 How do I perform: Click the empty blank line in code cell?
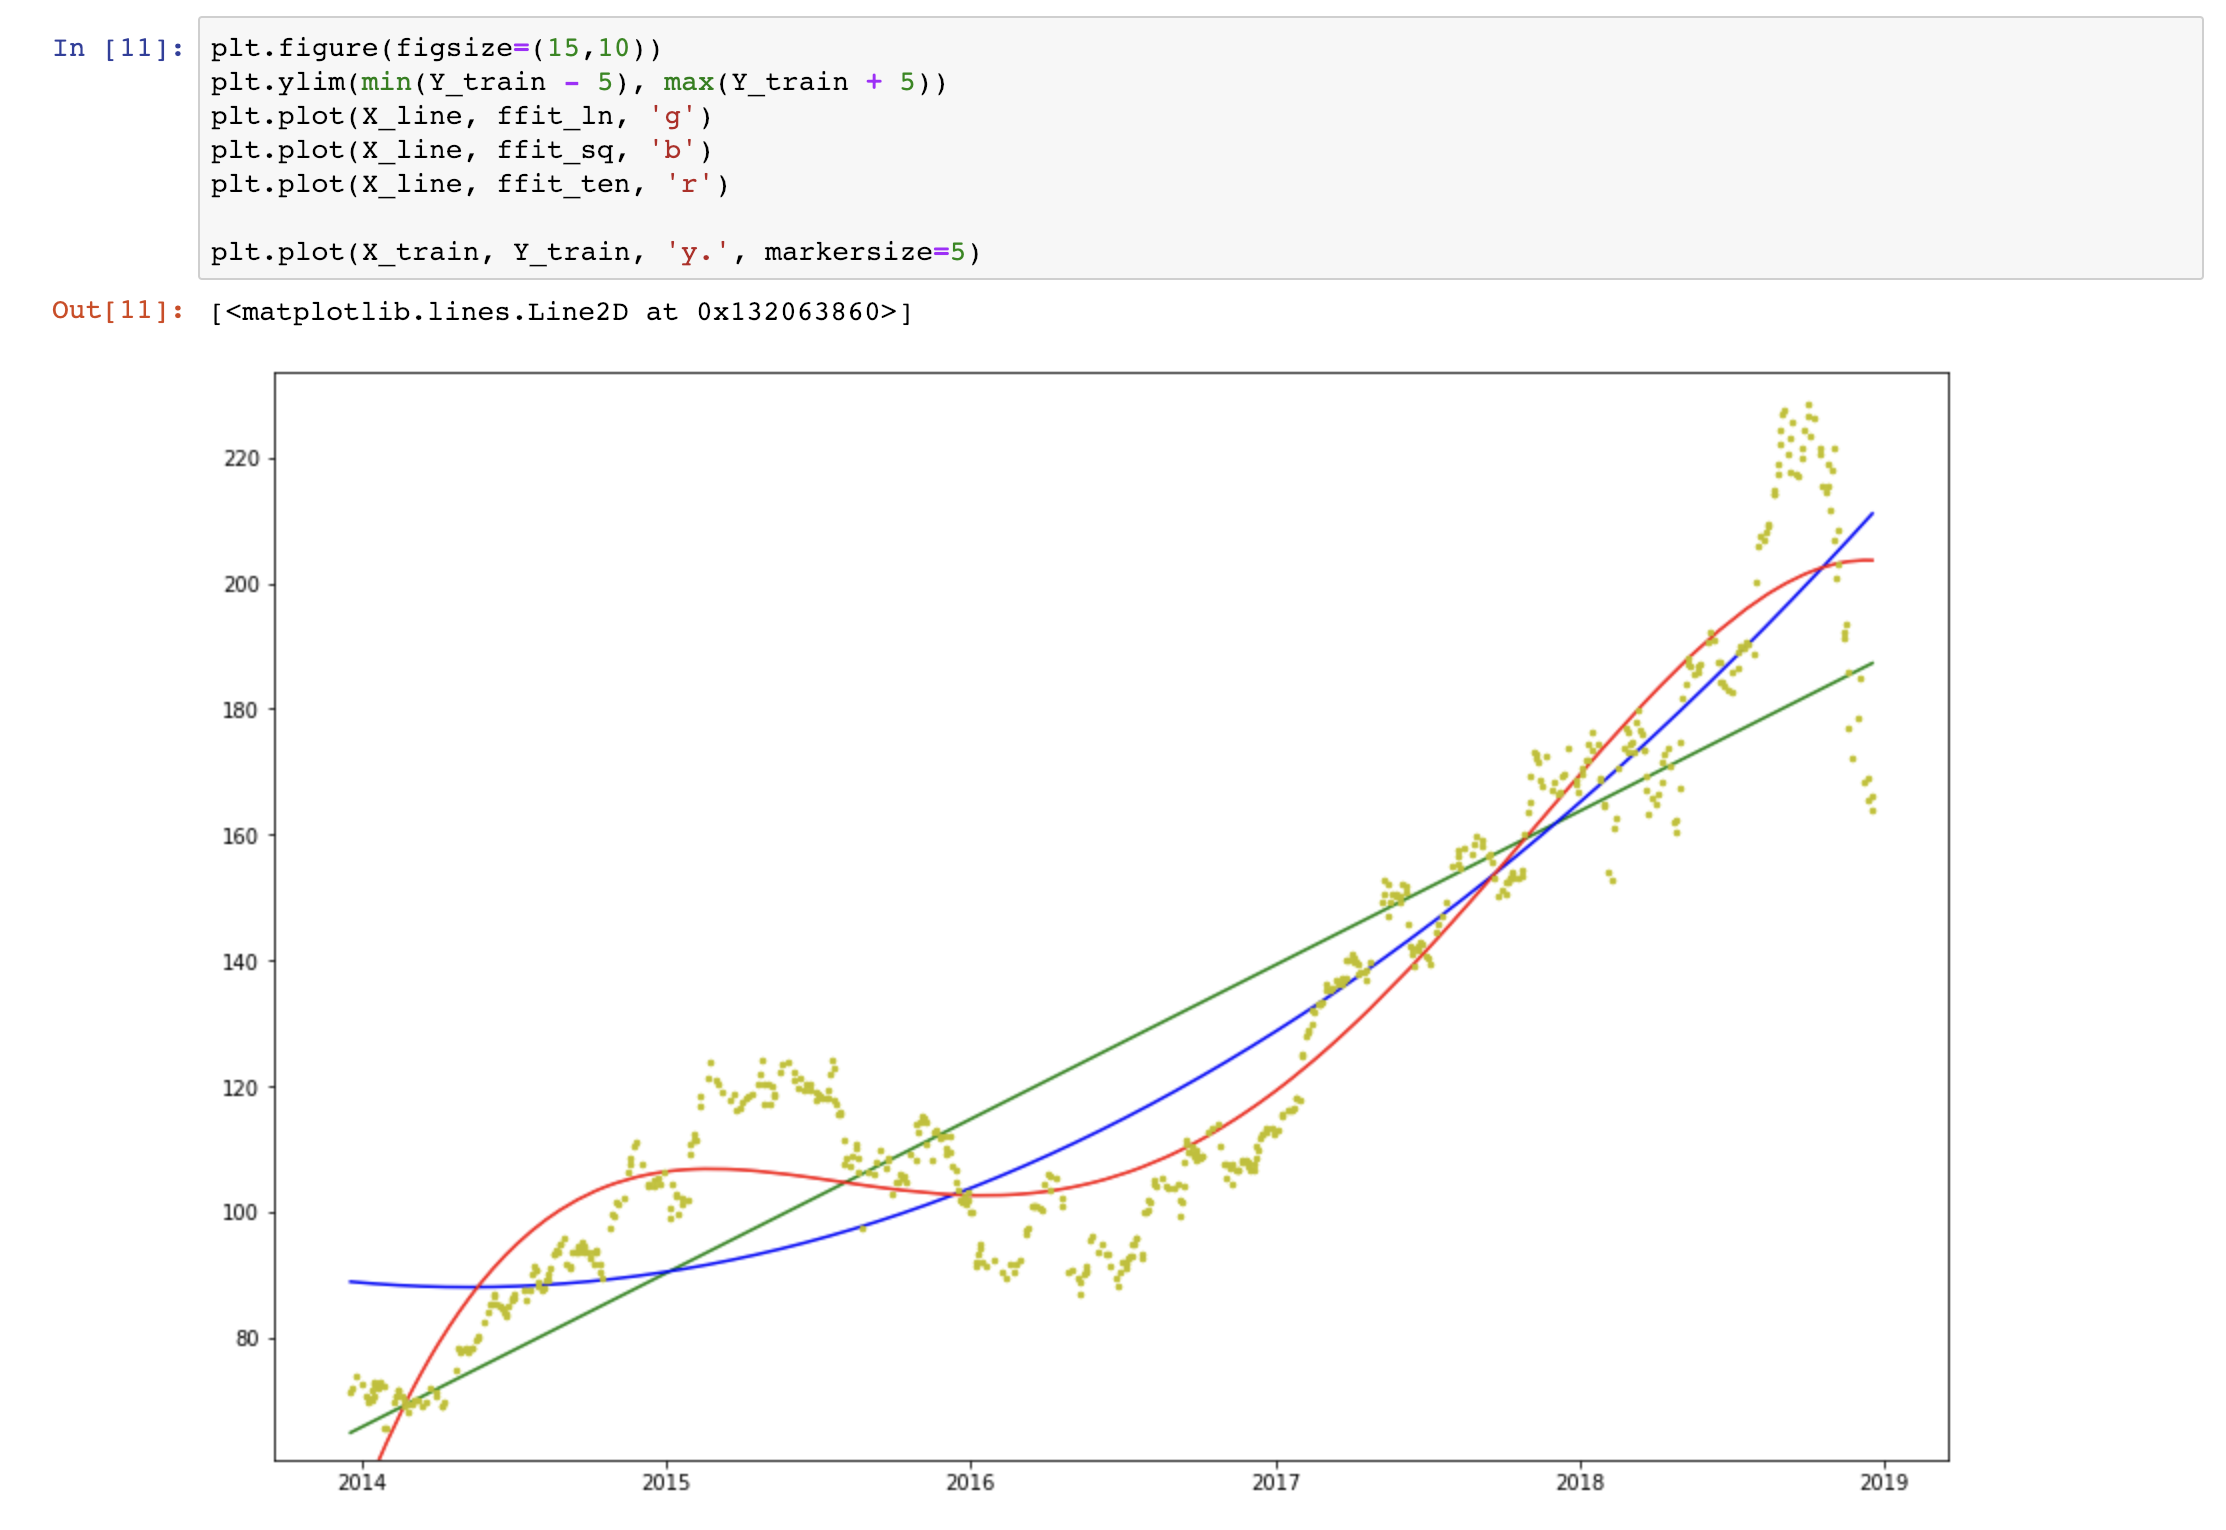(x=600, y=218)
